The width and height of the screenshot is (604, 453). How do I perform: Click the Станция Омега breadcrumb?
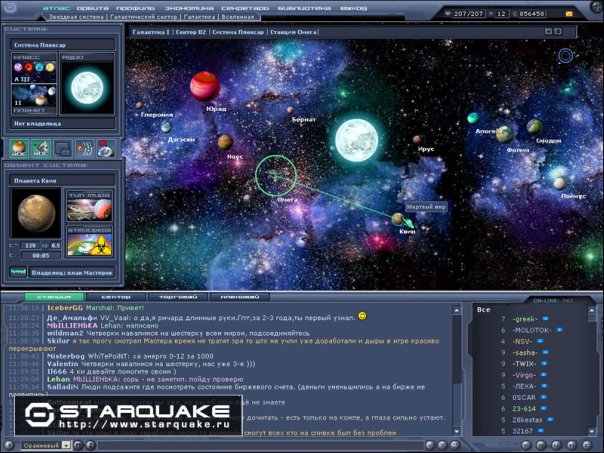(x=293, y=32)
